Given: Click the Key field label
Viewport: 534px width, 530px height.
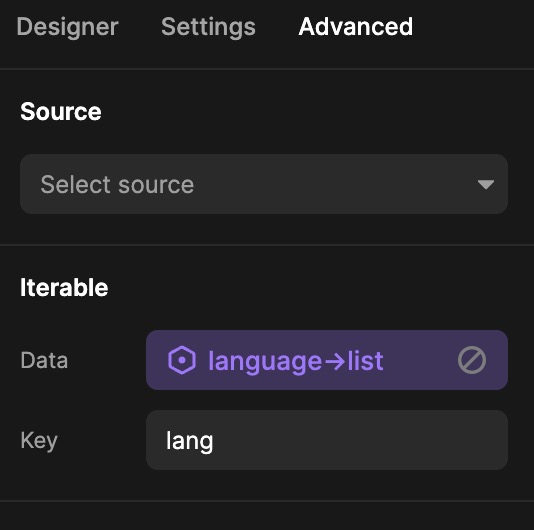Looking at the screenshot, I should 39,441.
